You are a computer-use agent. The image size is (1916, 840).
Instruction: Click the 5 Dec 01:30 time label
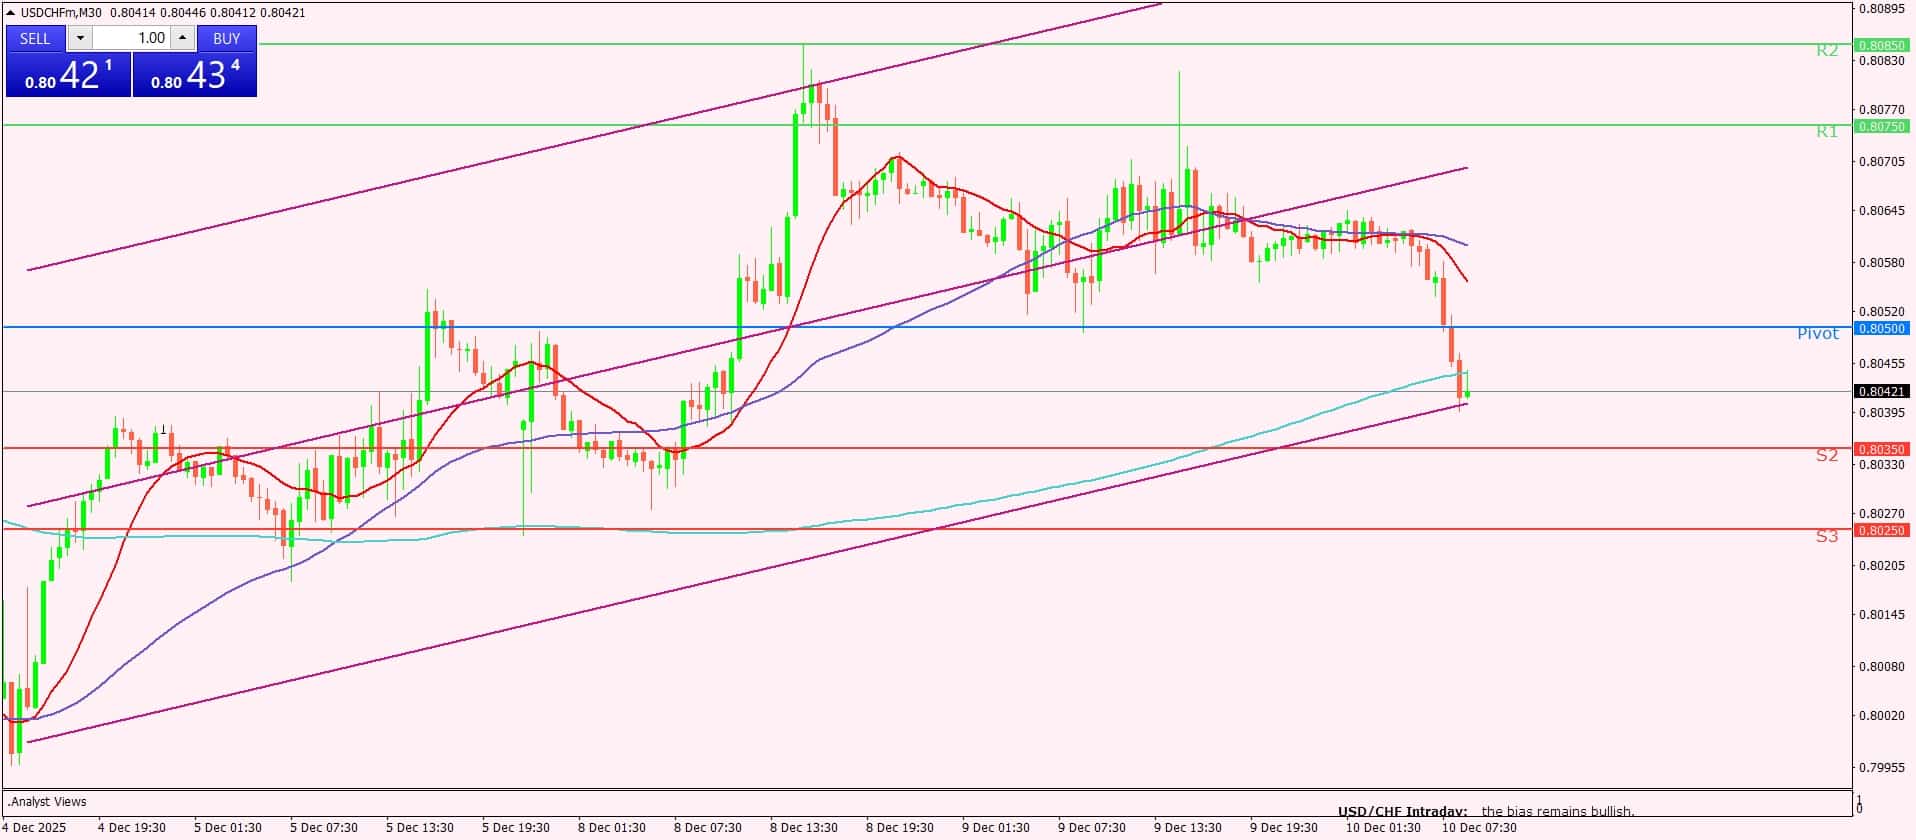tap(228, 827)
